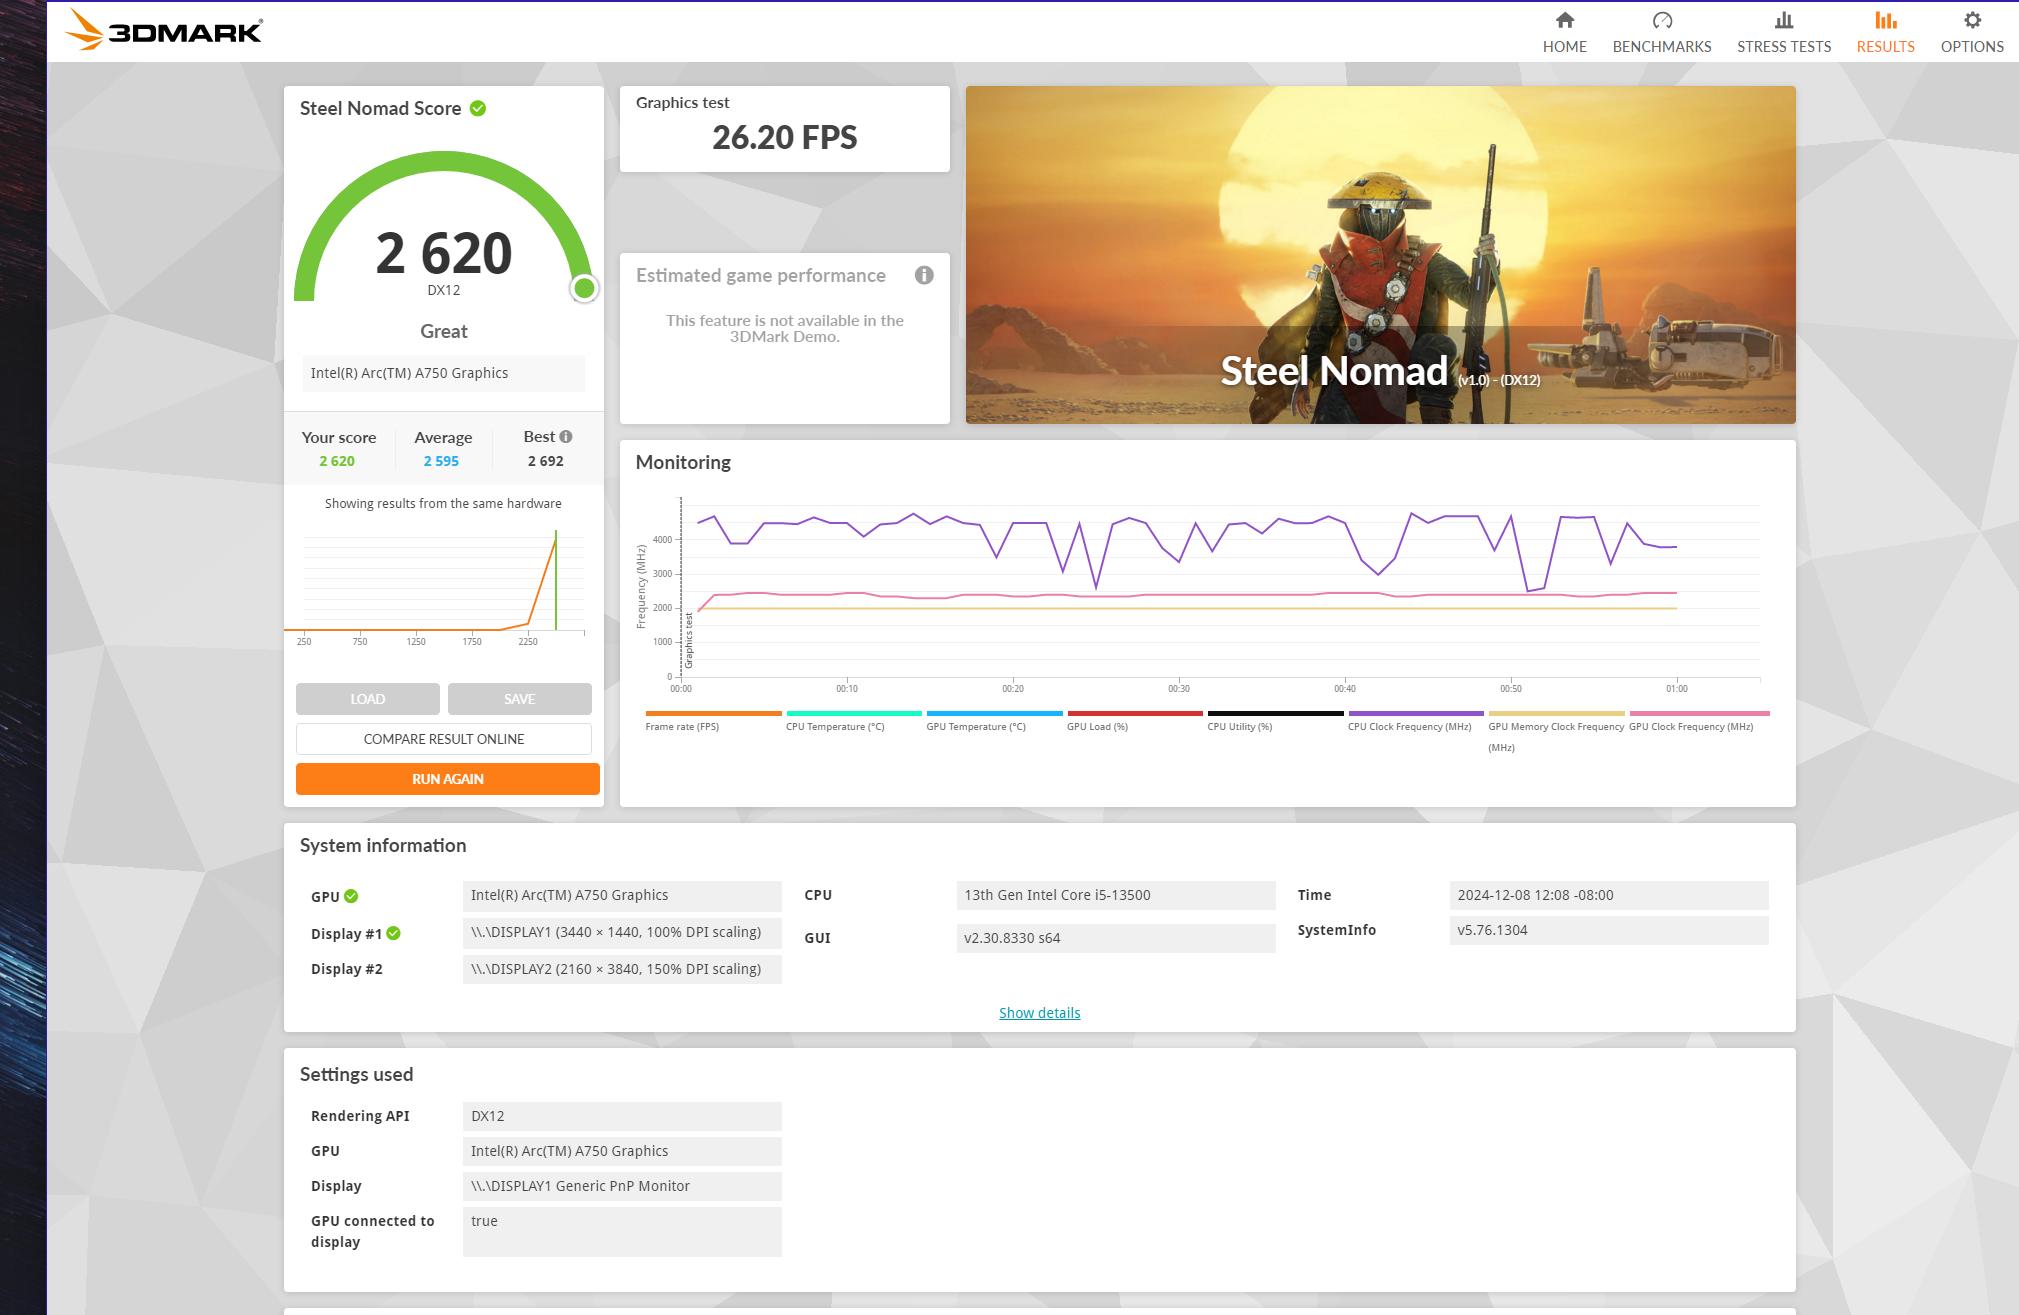This screenshot has height=1315, width=2019.
Task: Open the BENCHMARKS tab label
Action: 1662,46
